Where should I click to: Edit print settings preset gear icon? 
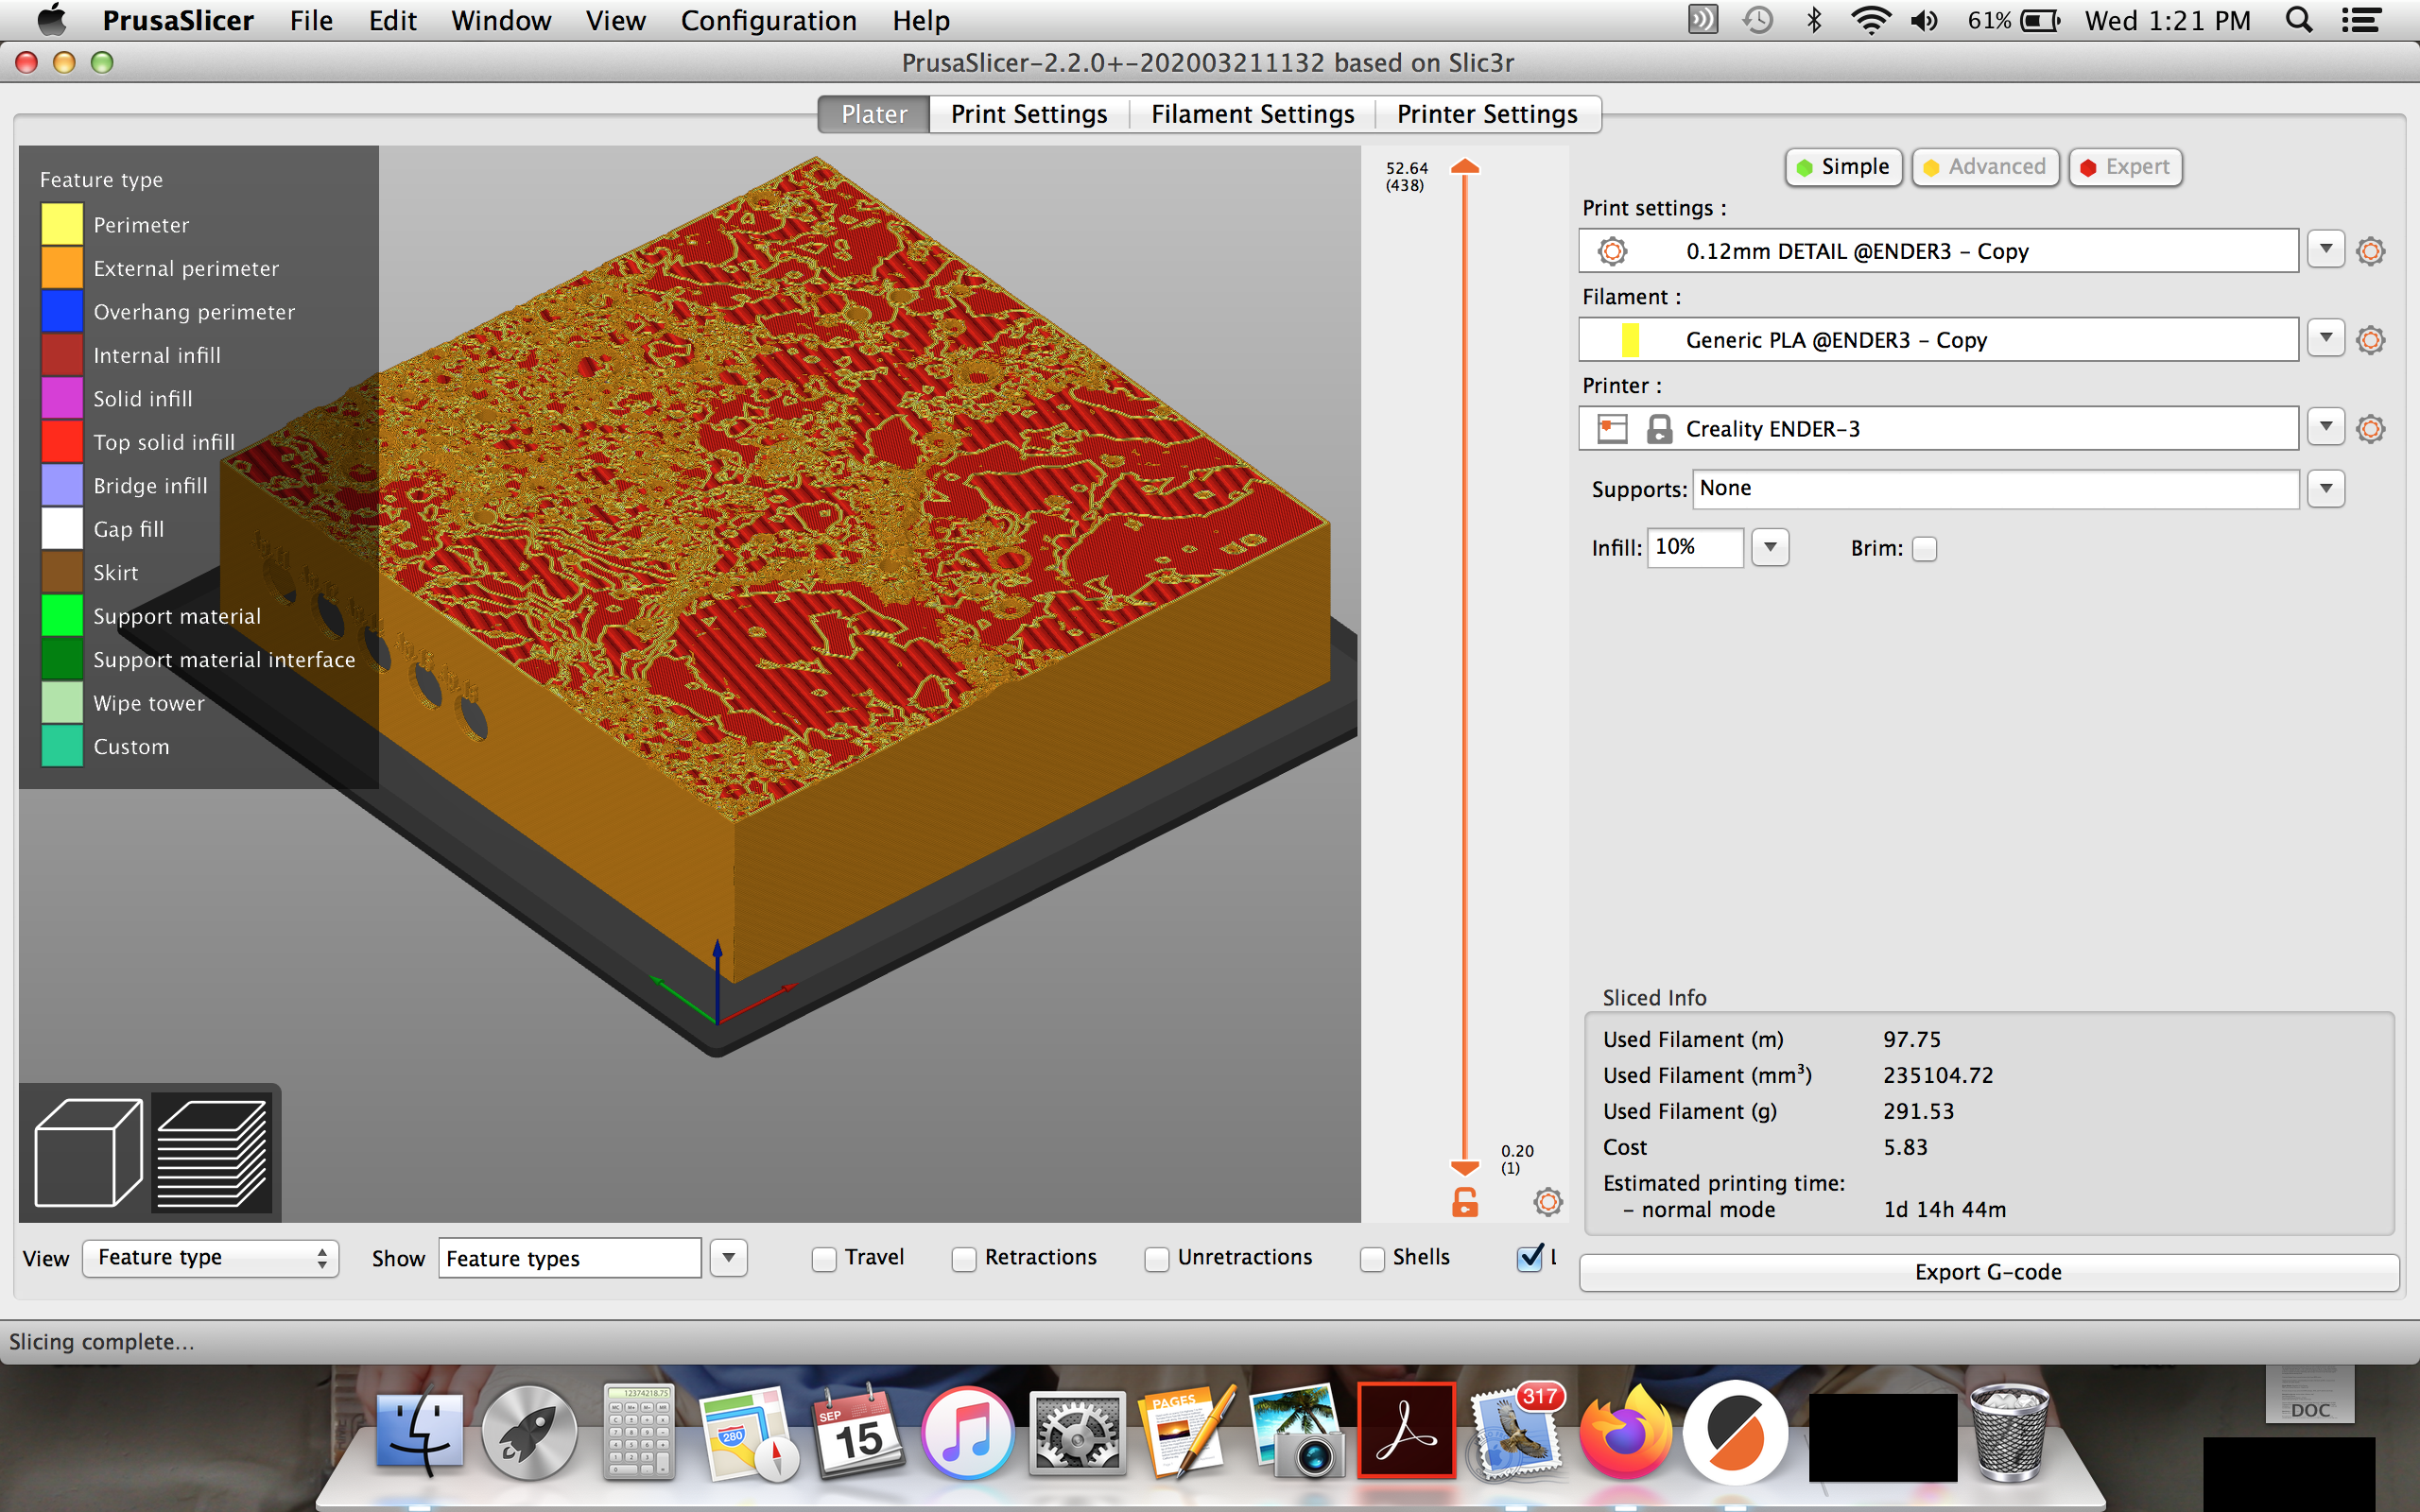click(2370, 251)
